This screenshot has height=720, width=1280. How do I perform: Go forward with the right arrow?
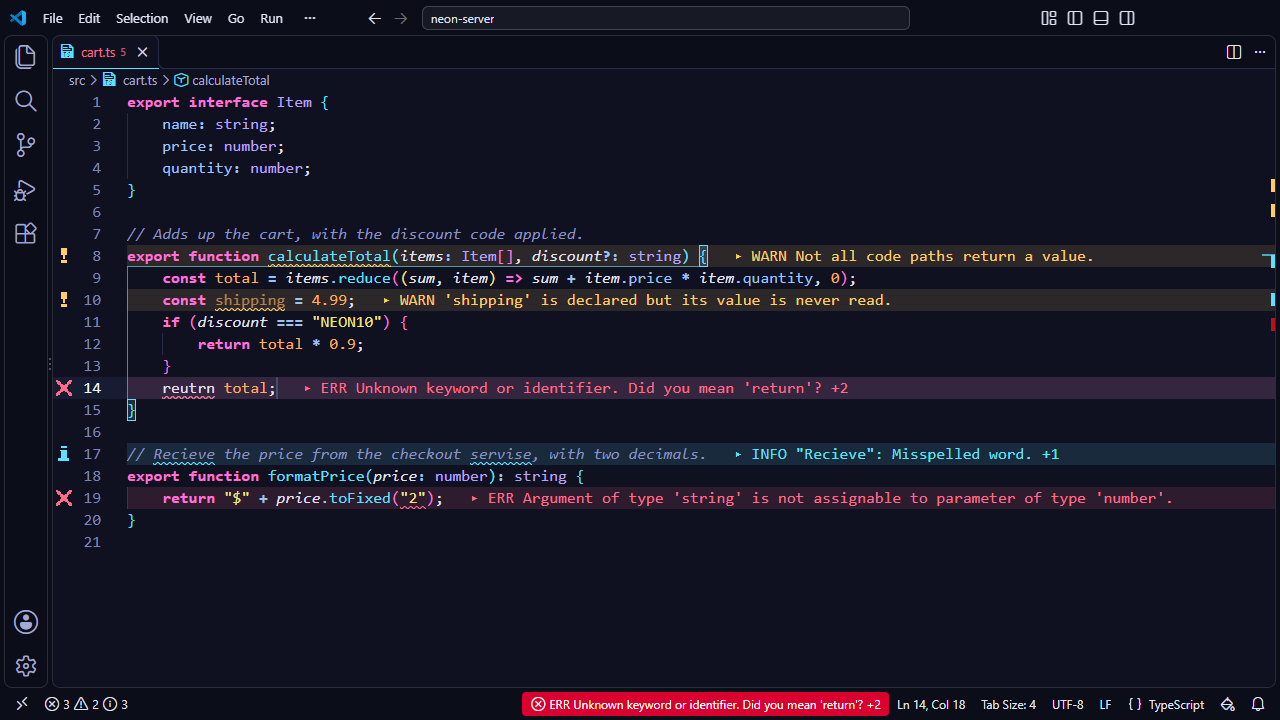[401, 18]
